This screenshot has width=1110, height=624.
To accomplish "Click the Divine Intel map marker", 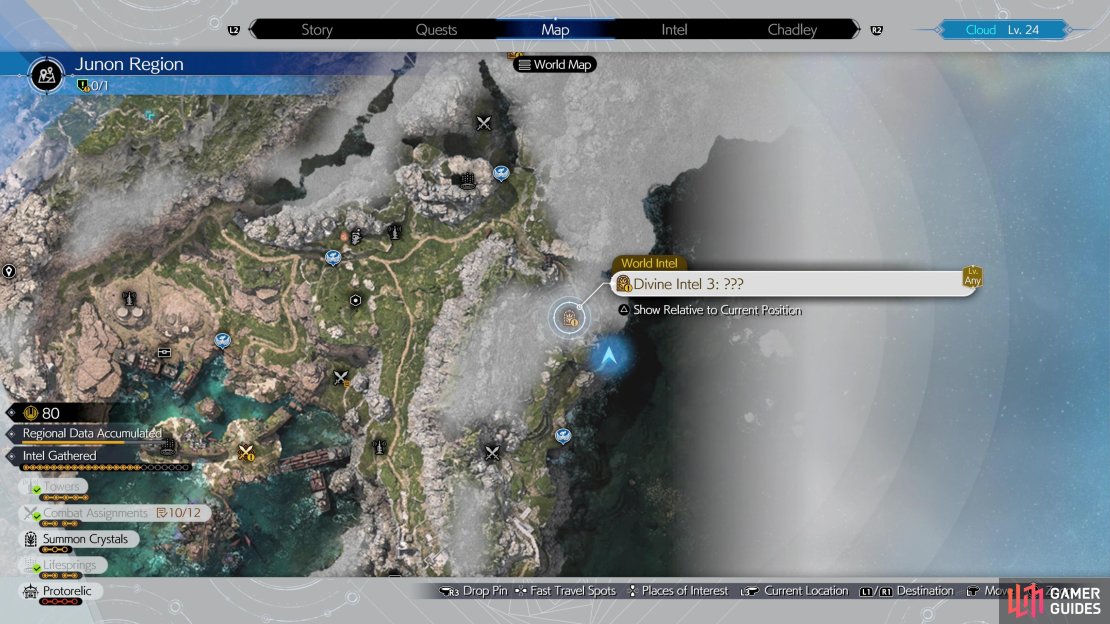I will pos(569,318).
